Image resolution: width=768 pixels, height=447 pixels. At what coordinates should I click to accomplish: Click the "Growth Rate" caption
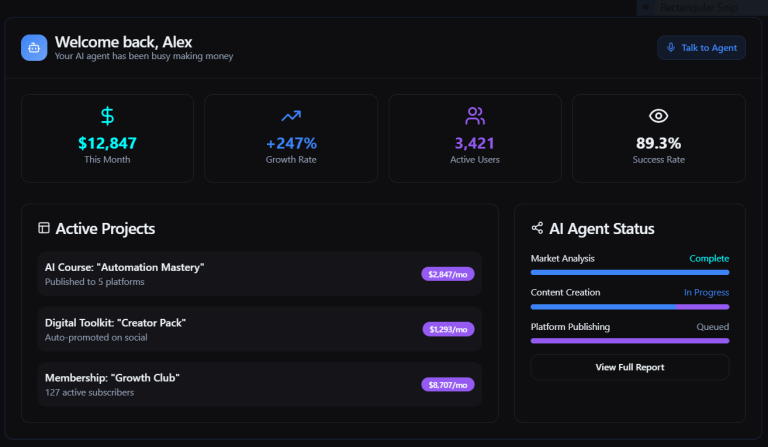pyautogui.click(x=291, y=160)
